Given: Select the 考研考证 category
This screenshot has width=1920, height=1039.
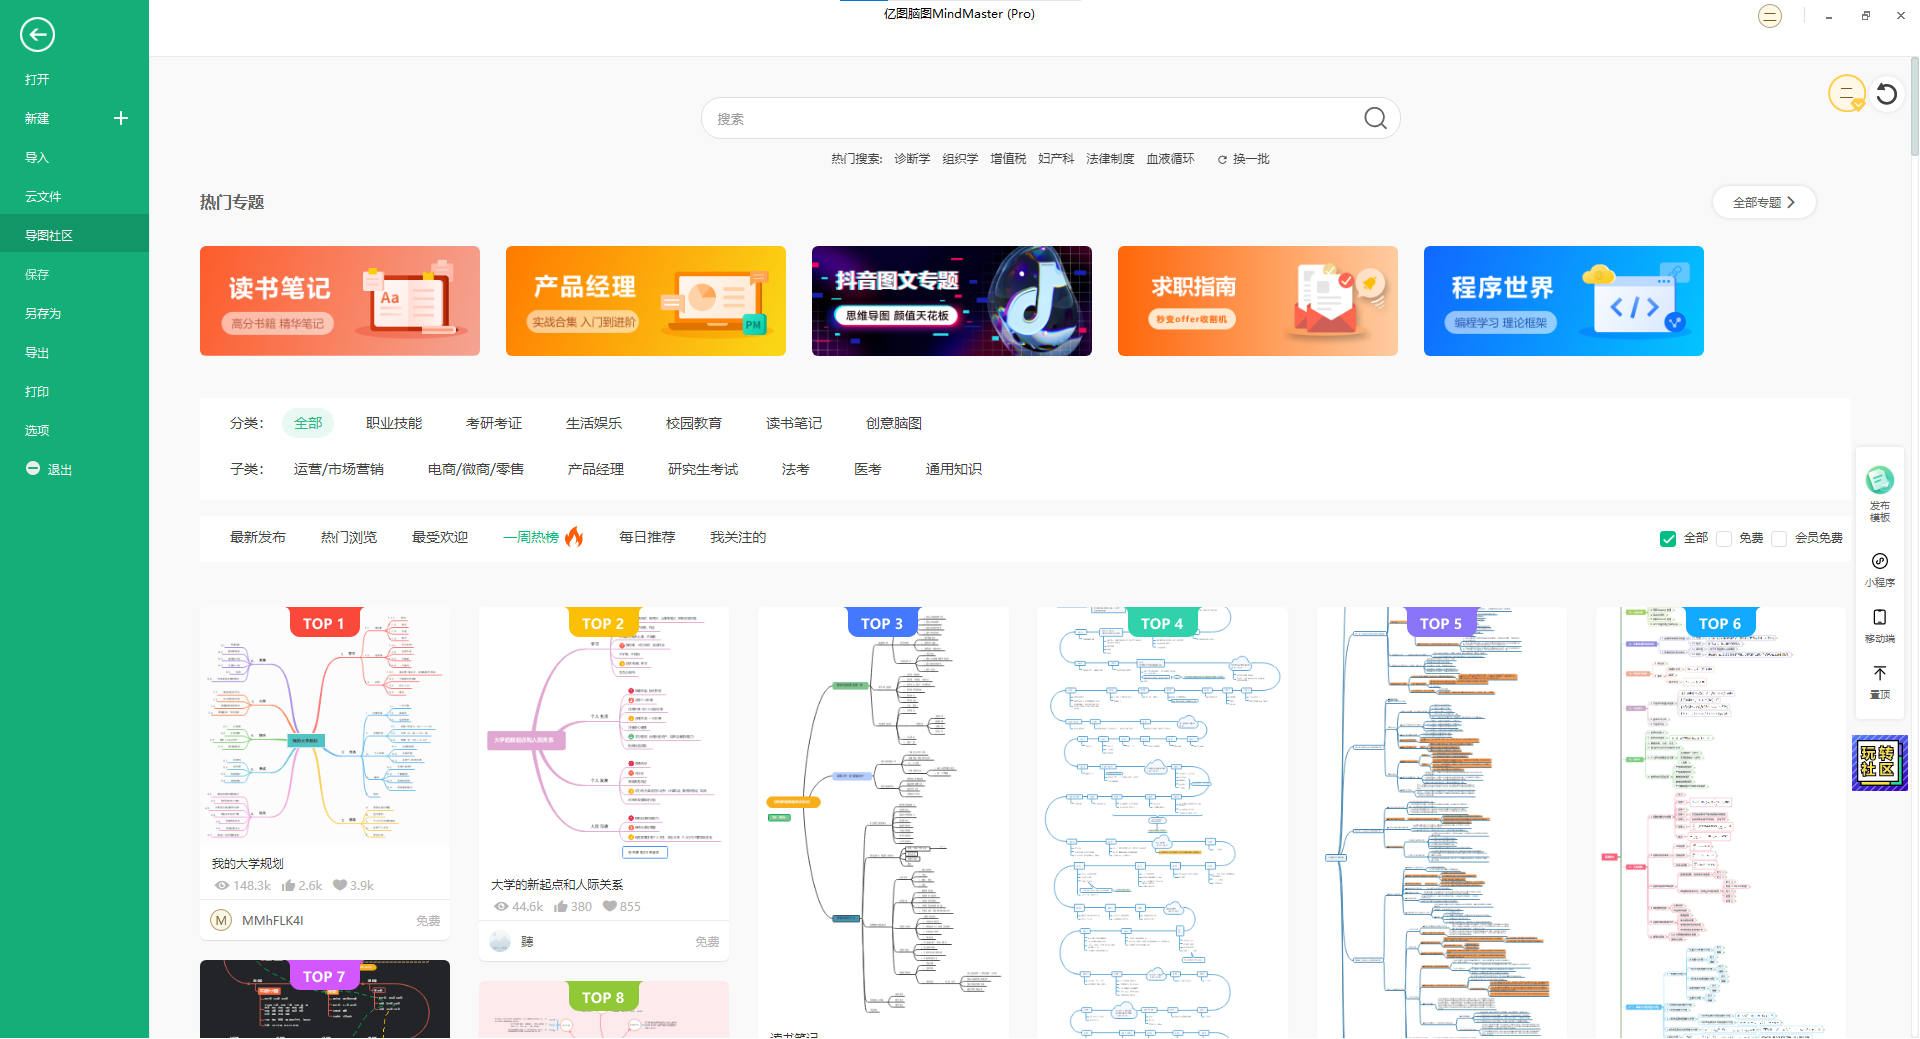Looking at the screenshot, I should tap(494, 423).
